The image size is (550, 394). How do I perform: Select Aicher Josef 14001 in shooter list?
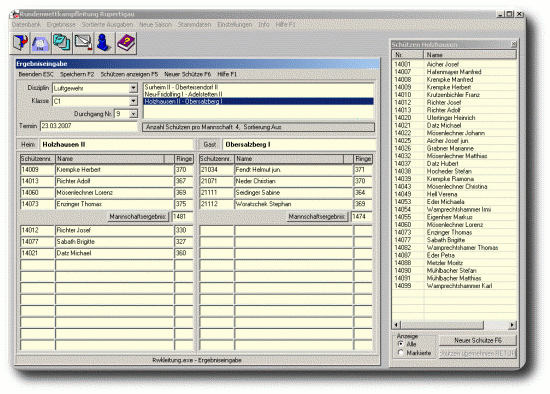[454, 64]
